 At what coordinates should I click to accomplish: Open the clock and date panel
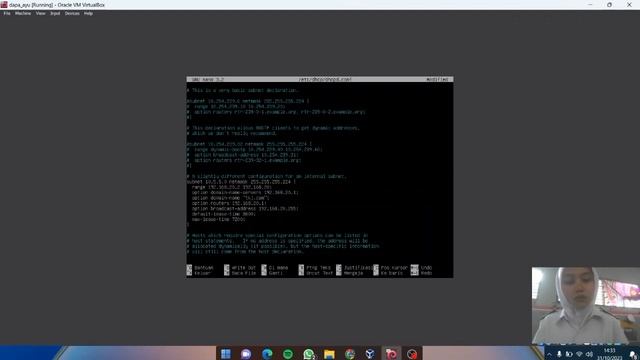click(x=609, y=354)
